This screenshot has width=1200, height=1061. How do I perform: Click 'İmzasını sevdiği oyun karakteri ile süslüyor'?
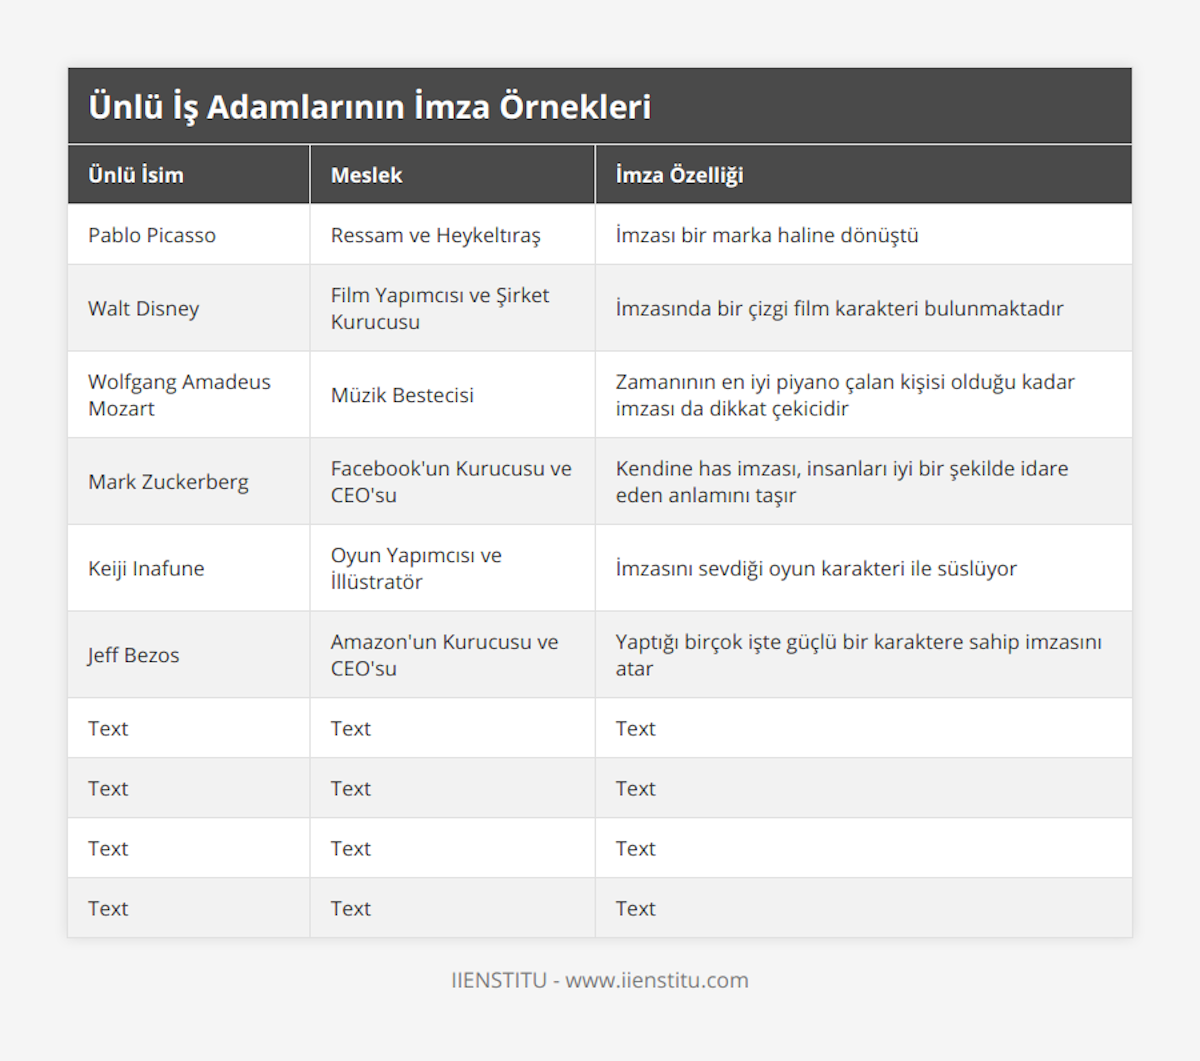[816, 568]
